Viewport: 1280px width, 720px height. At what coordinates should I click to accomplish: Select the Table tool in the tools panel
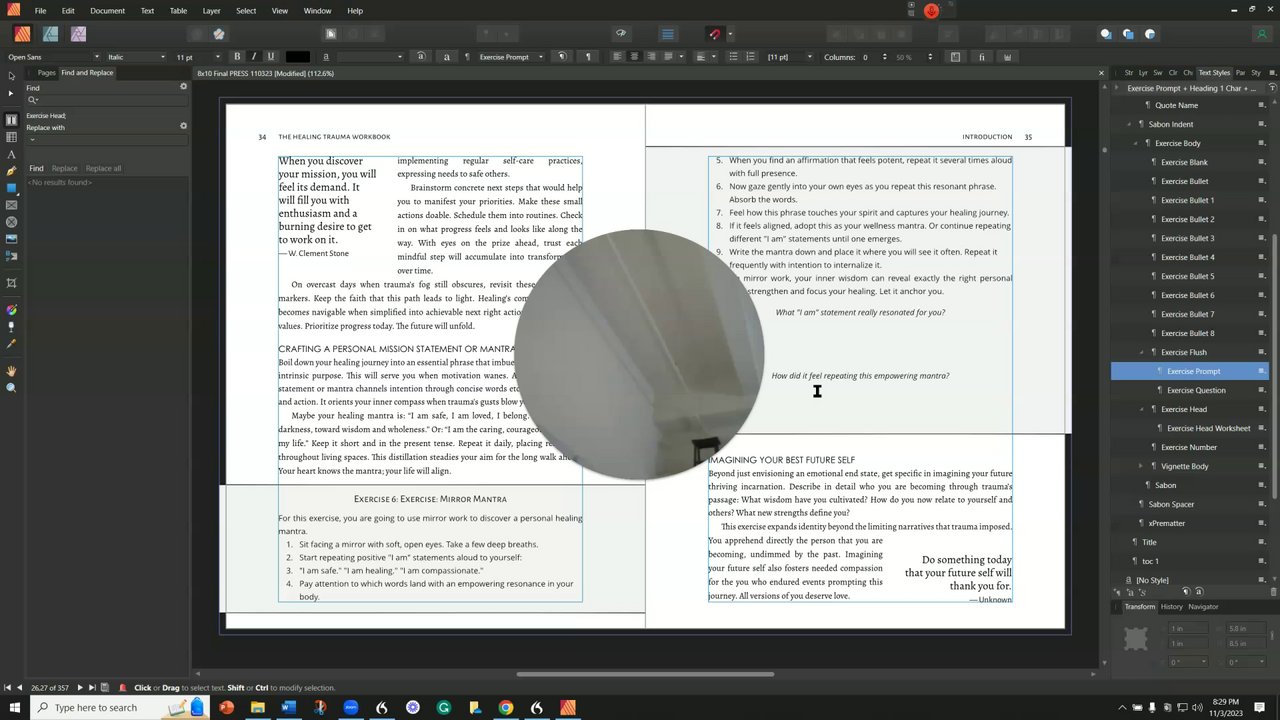11,137
